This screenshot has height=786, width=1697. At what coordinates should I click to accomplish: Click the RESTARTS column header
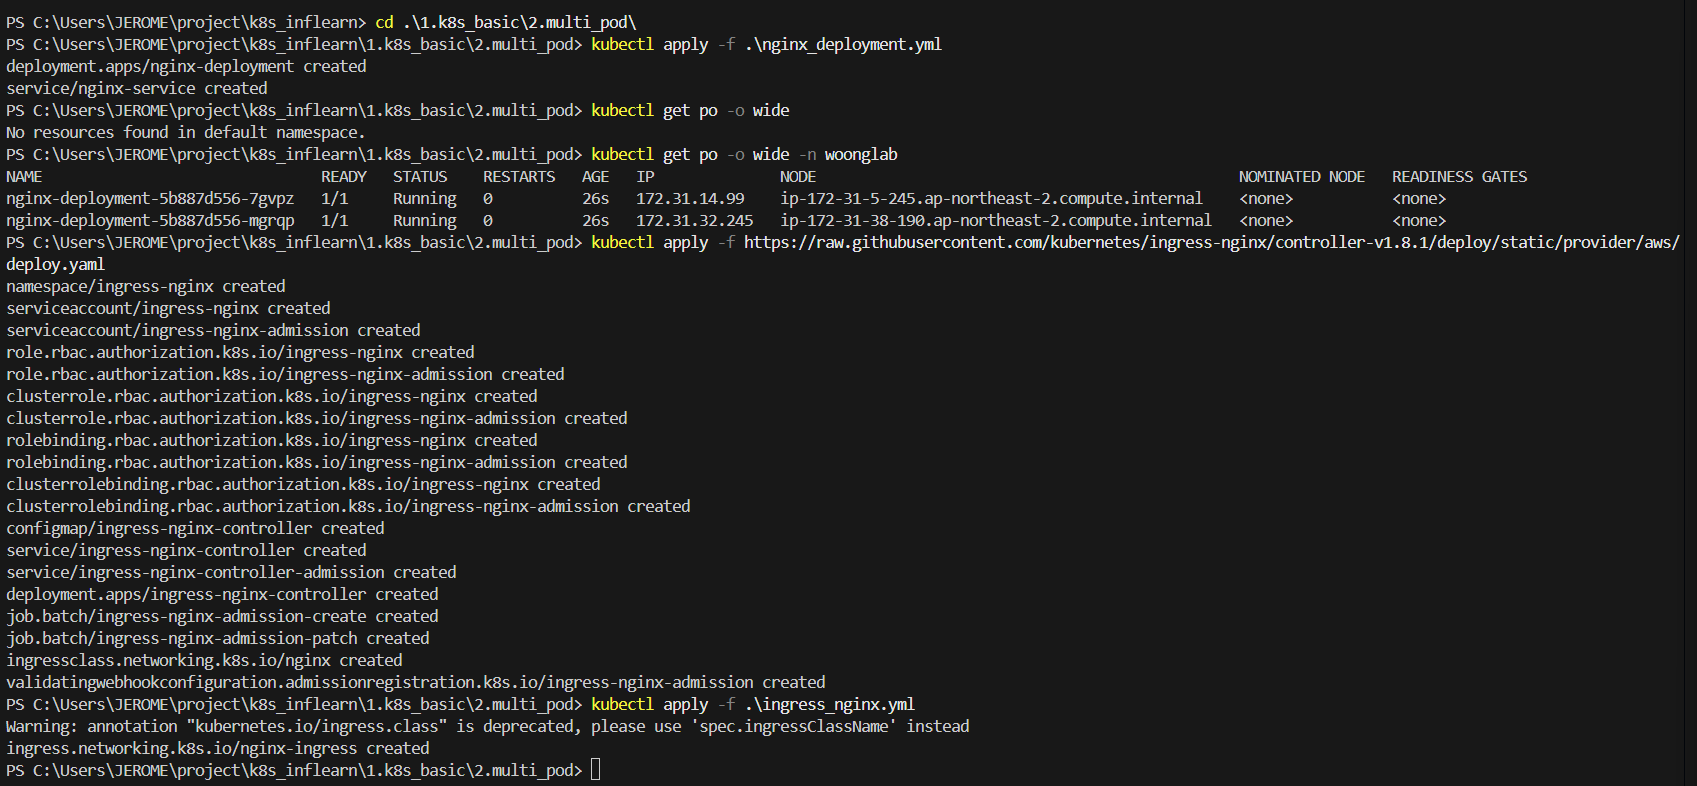[519, 177]
